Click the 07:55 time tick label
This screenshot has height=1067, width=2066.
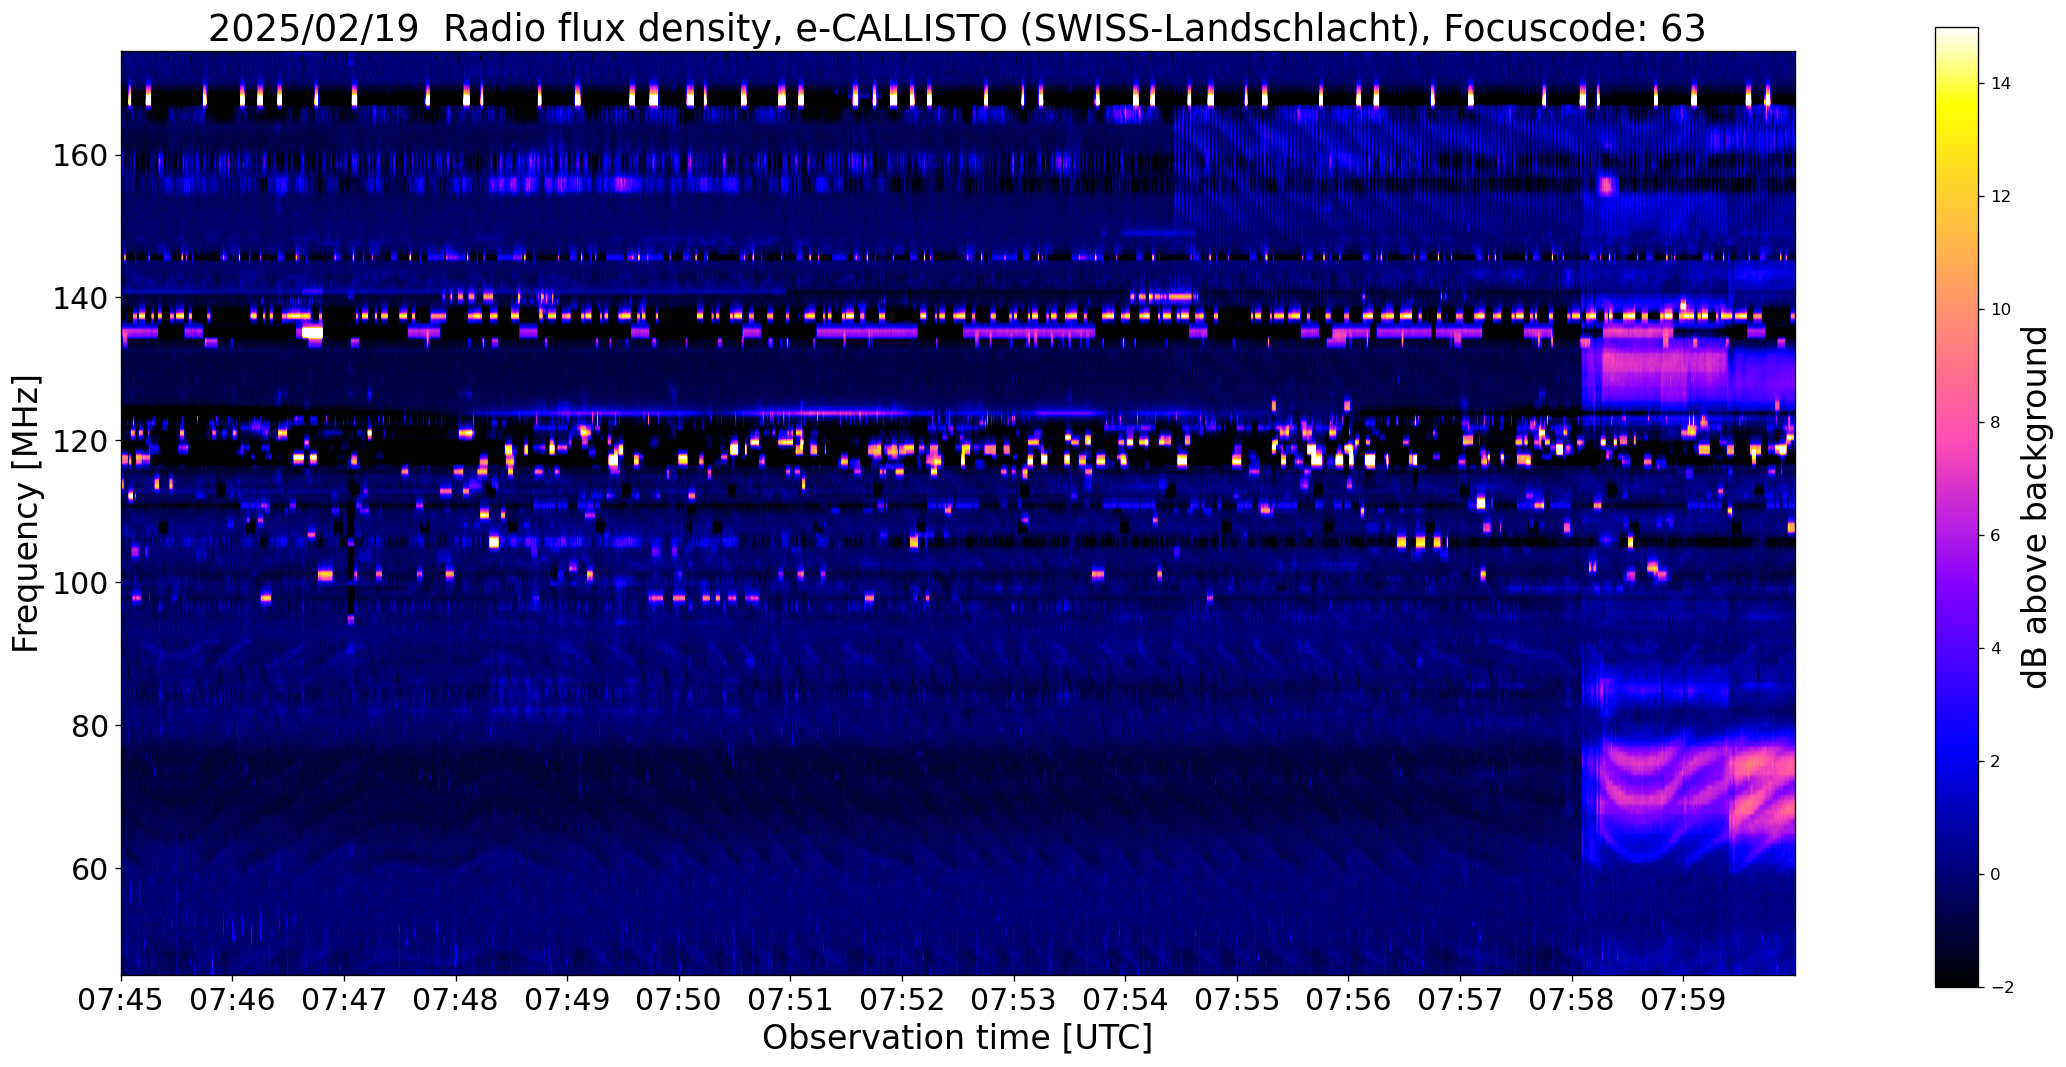[x=1238, y=1000]
